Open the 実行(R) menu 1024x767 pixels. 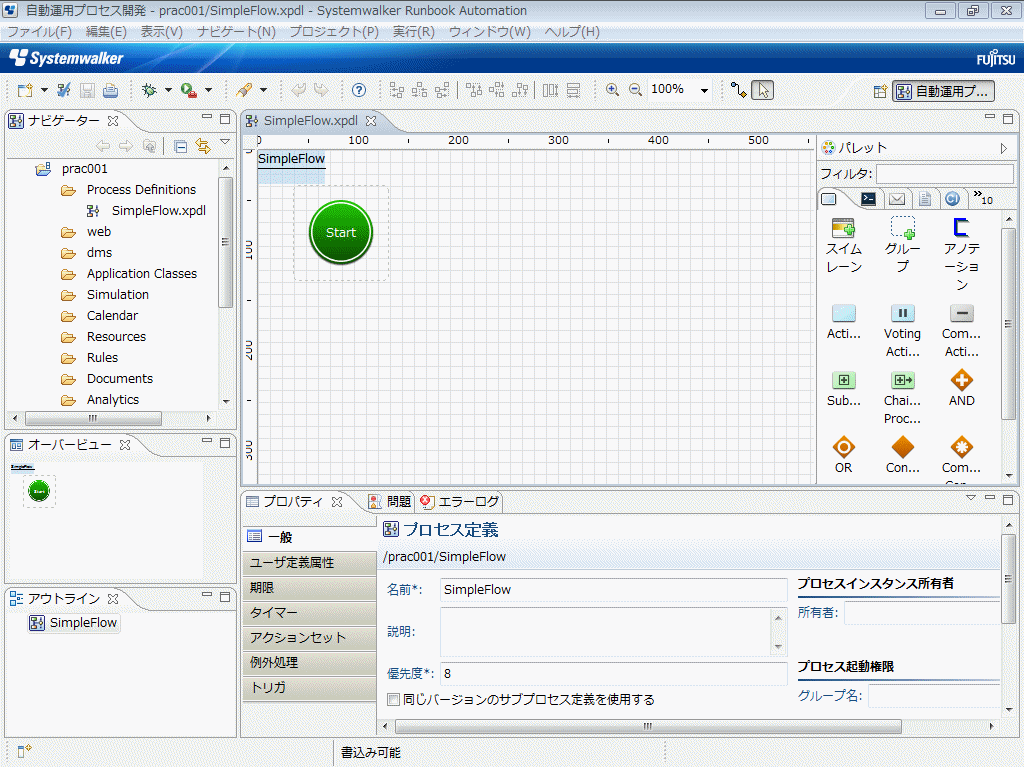point(414,32)
